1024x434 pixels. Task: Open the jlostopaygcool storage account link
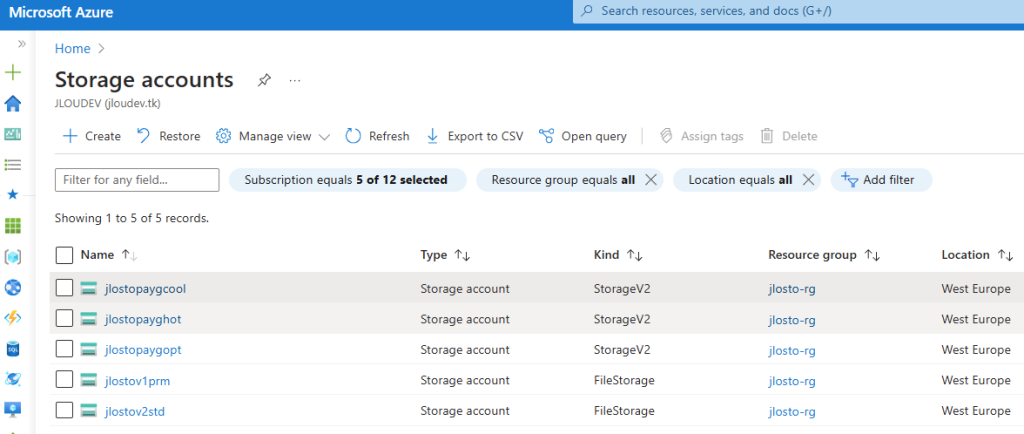coord(145,288)
